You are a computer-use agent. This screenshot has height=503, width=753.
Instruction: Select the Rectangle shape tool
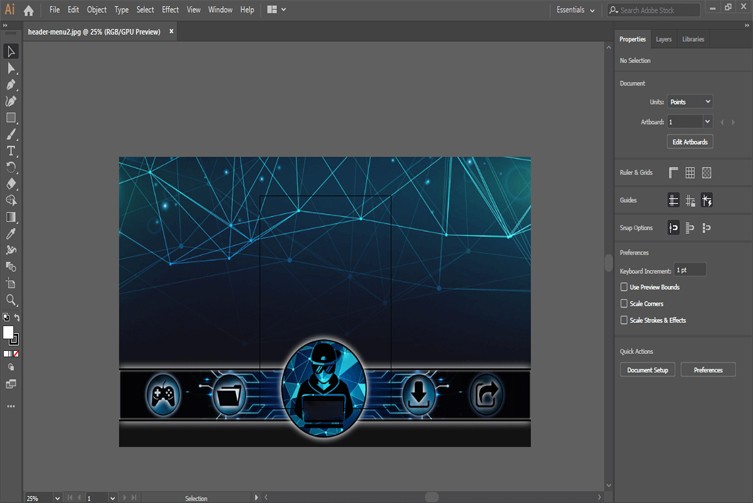pos(11,118)
